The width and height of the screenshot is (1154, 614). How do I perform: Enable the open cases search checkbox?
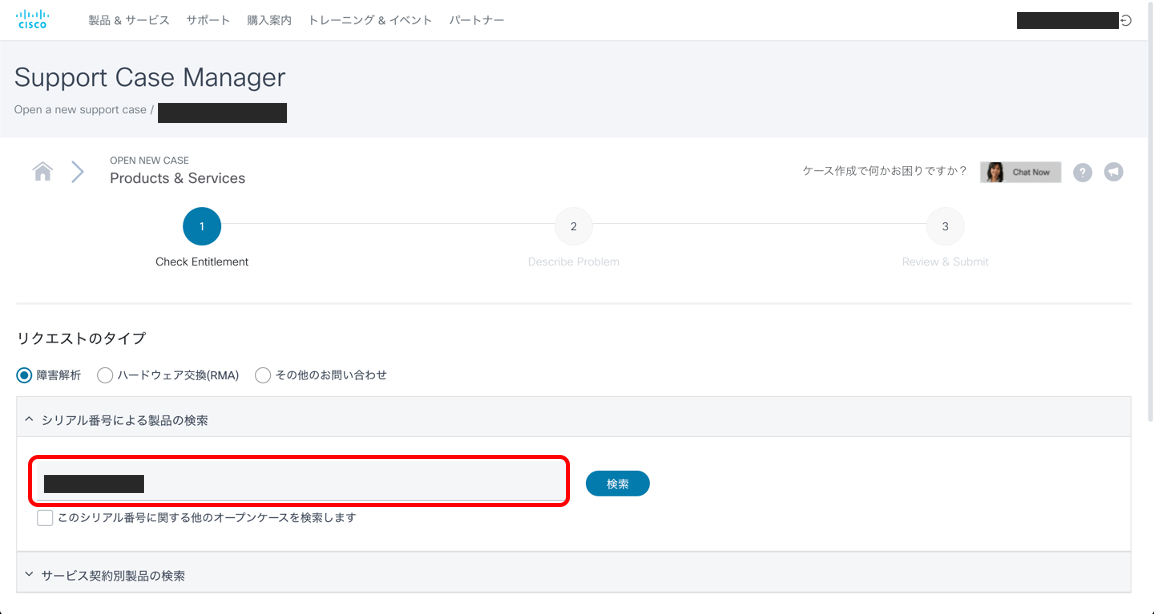point(45,517)
